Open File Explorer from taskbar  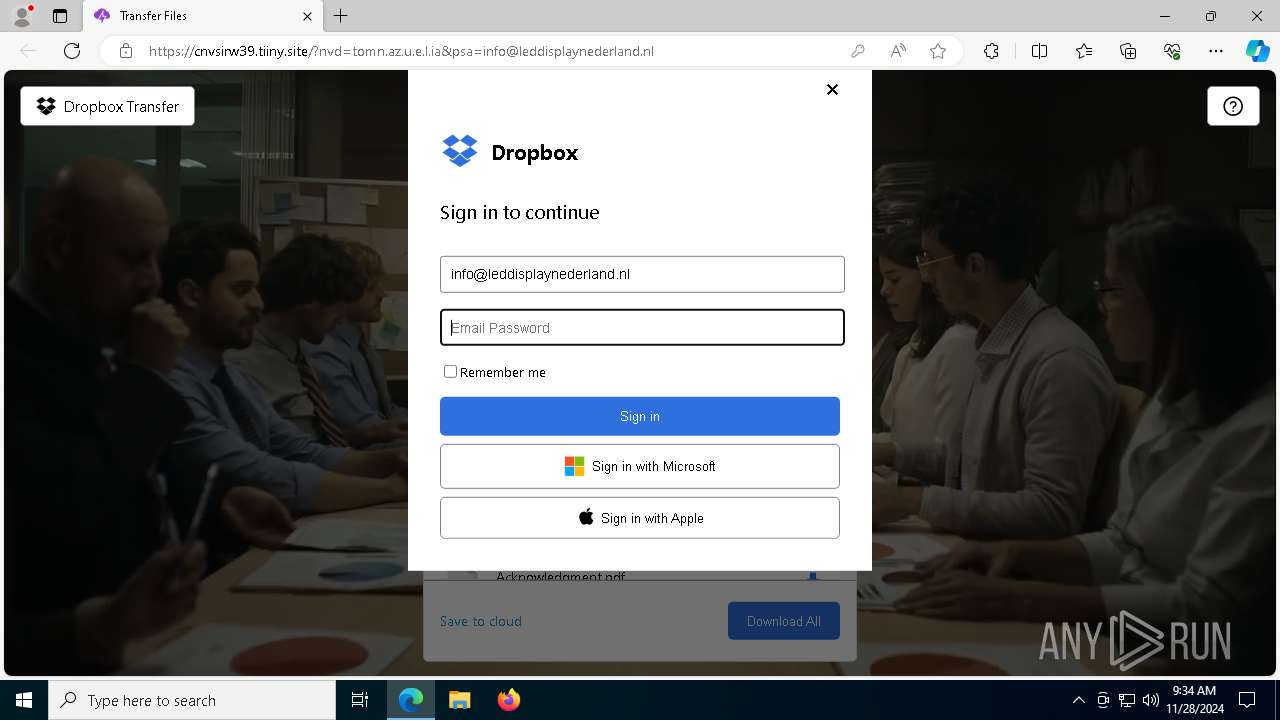point(459,700)
